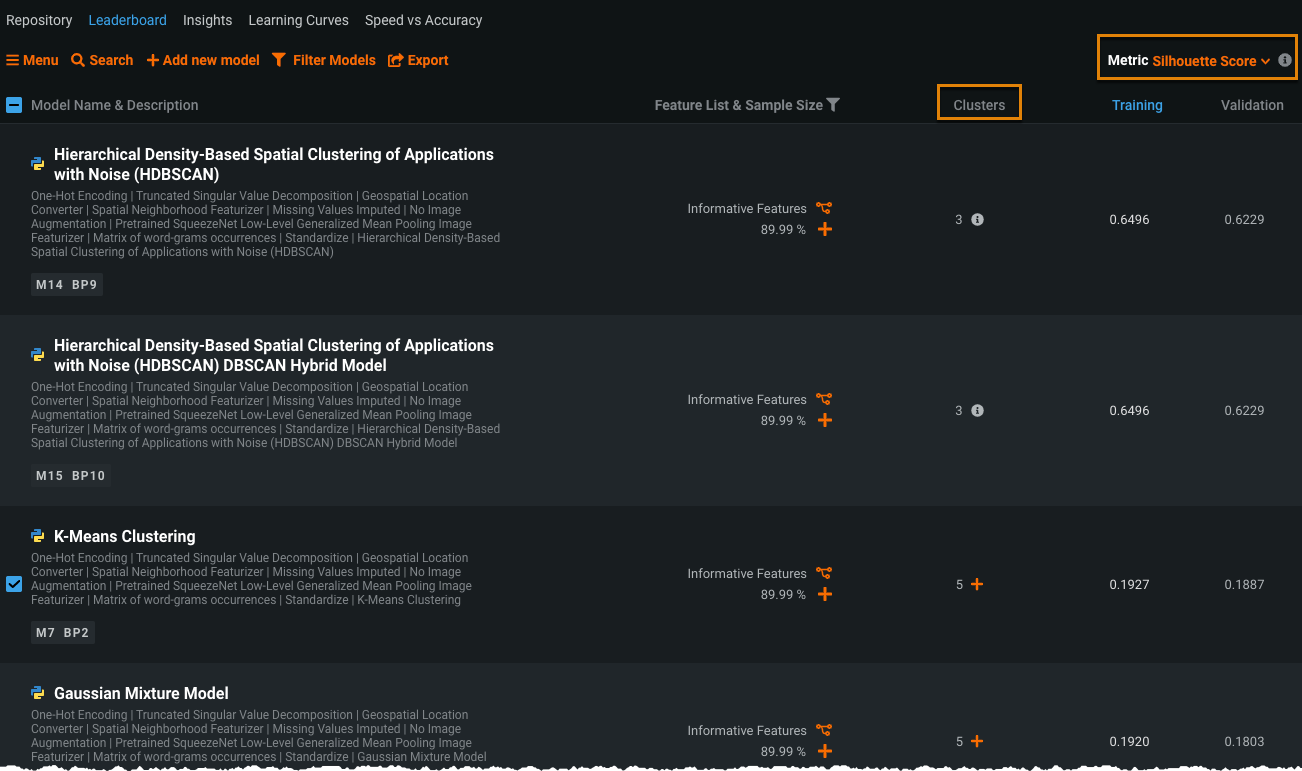This screenshot has height=771, width=1302.
Task: Click the plus icon beside K-Means 5 clusters
Action: tap(977, 584)
